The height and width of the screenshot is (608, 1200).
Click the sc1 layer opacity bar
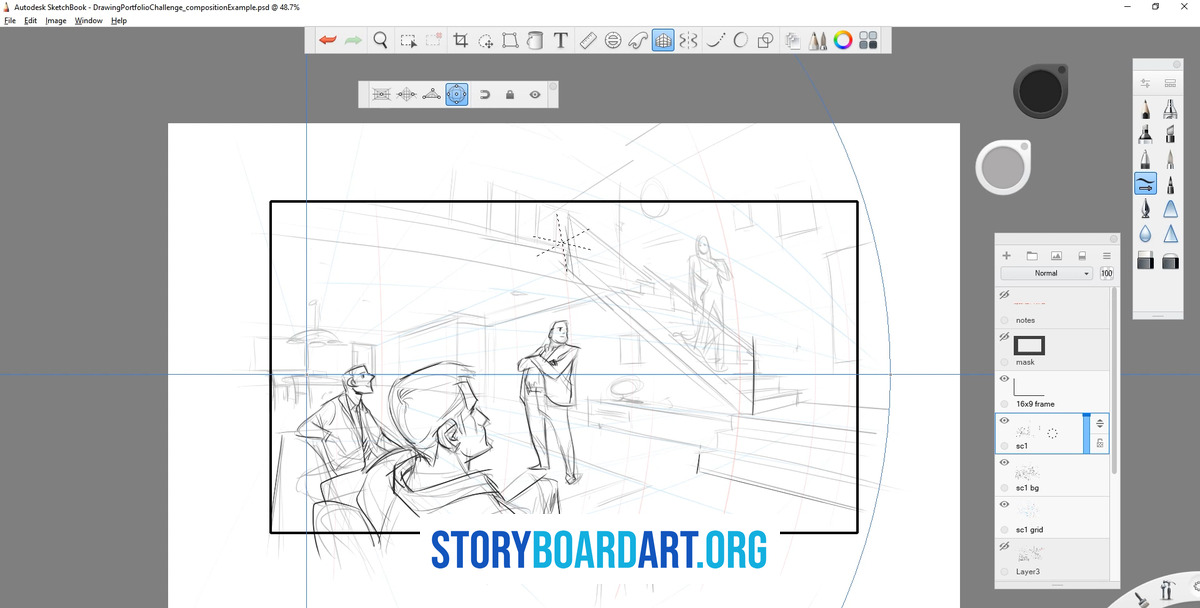click(1087, 433)
